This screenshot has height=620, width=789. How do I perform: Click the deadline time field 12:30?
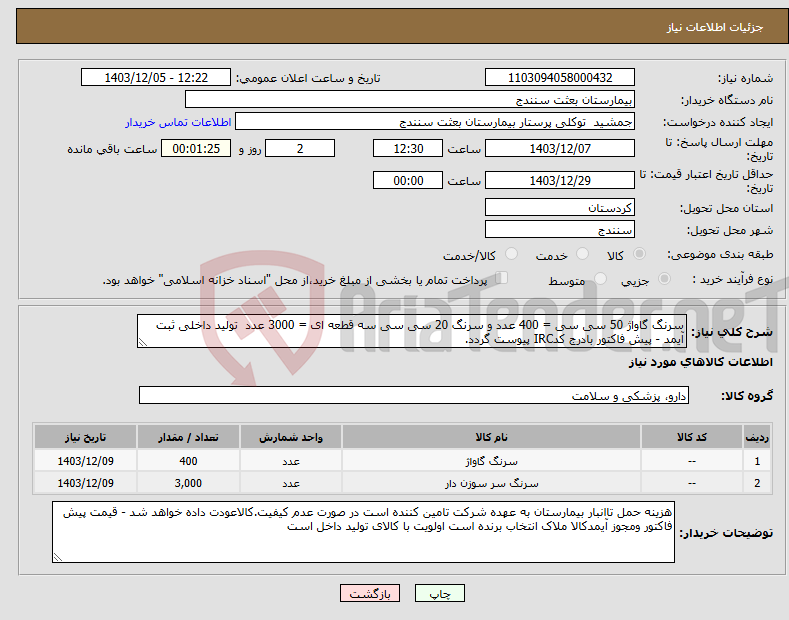coord(408,148)
